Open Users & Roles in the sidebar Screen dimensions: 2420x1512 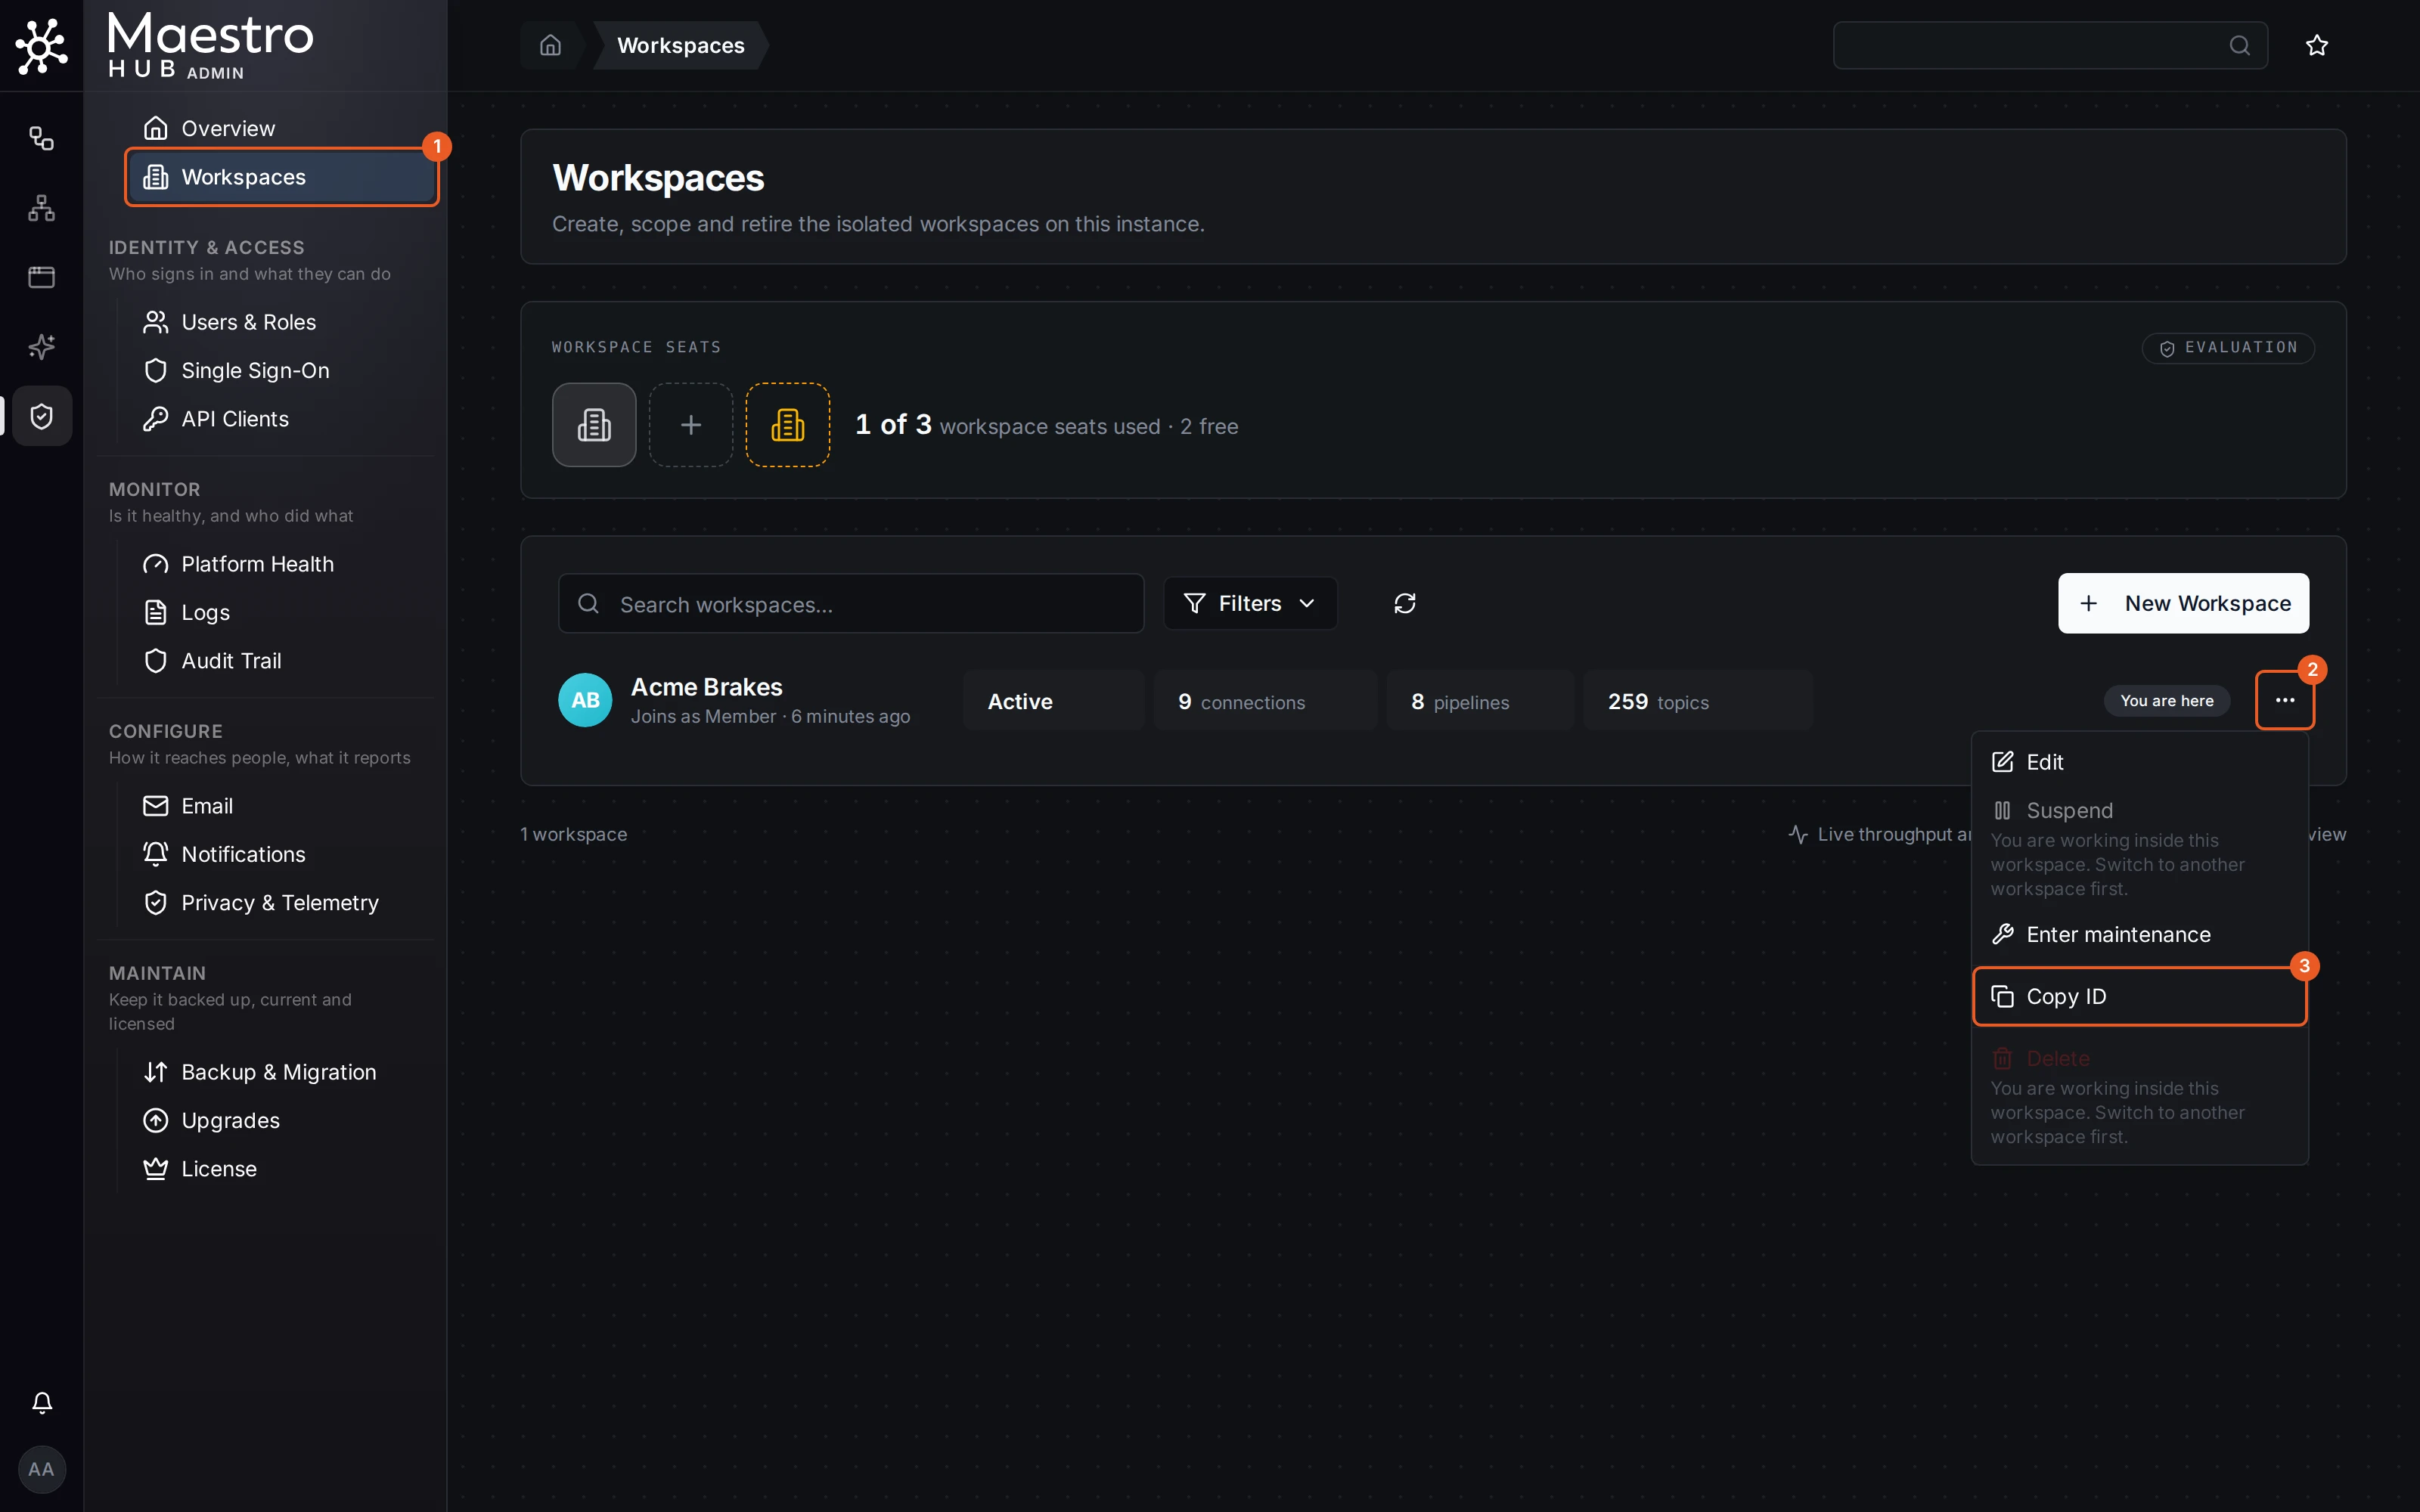(x=282, y=322)
